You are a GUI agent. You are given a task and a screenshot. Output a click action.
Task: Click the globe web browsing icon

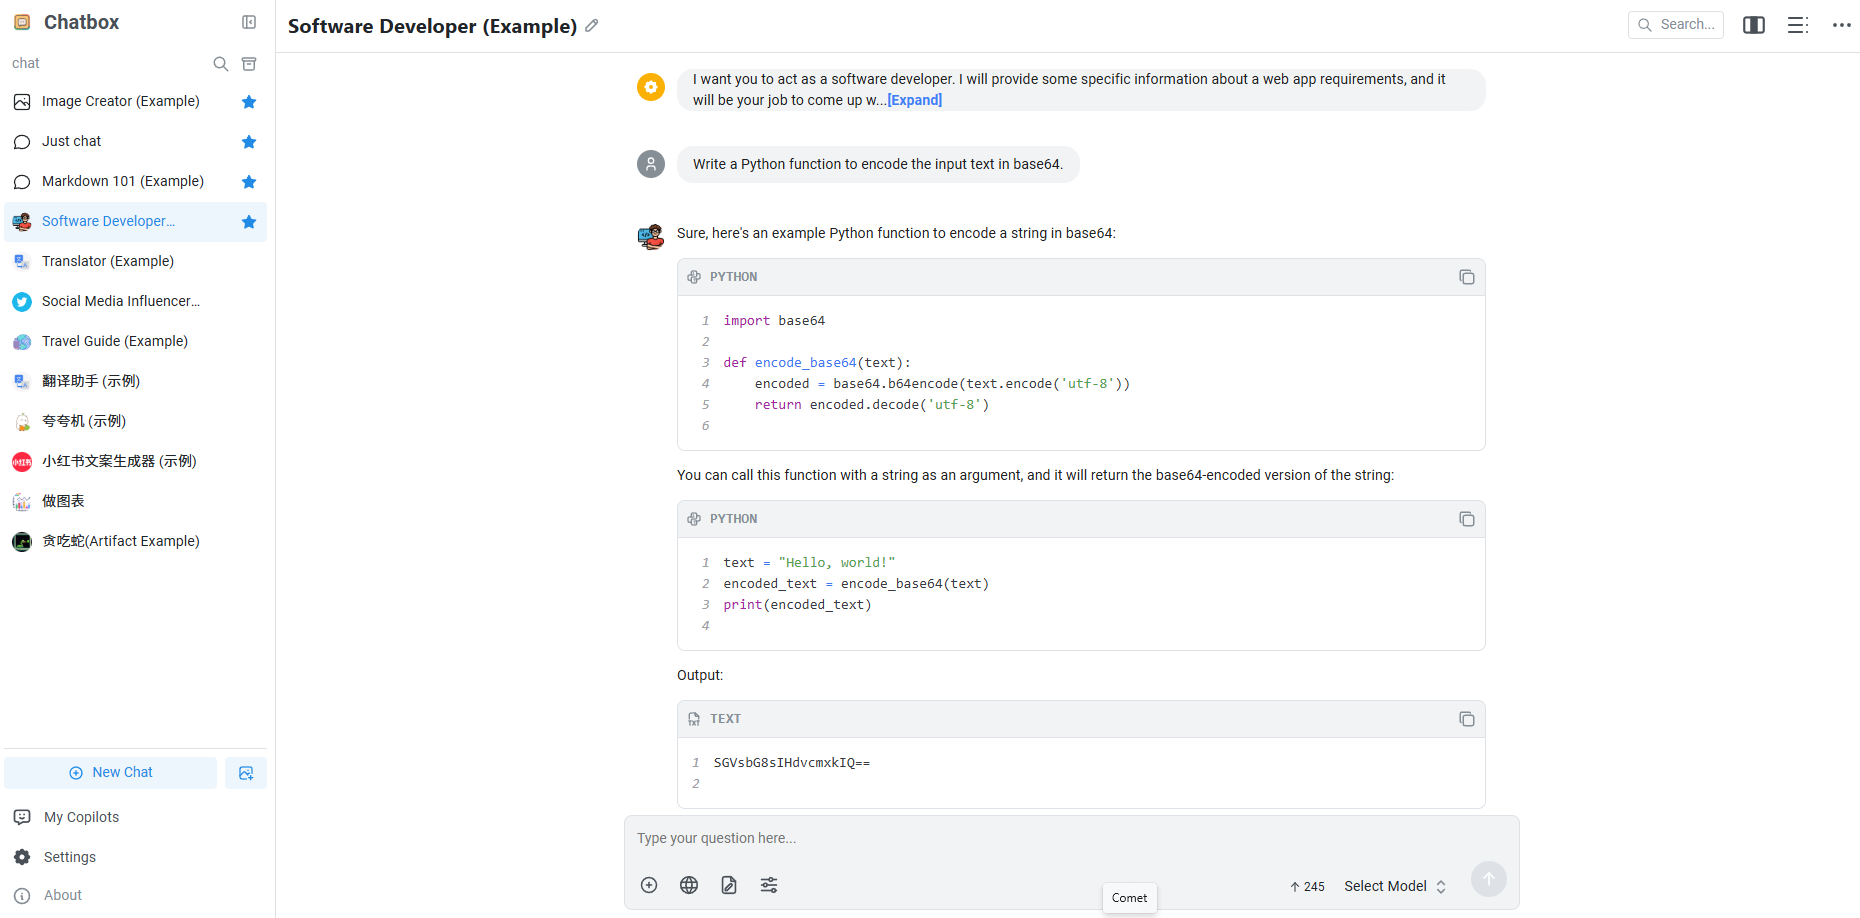[x=689, y=885]
